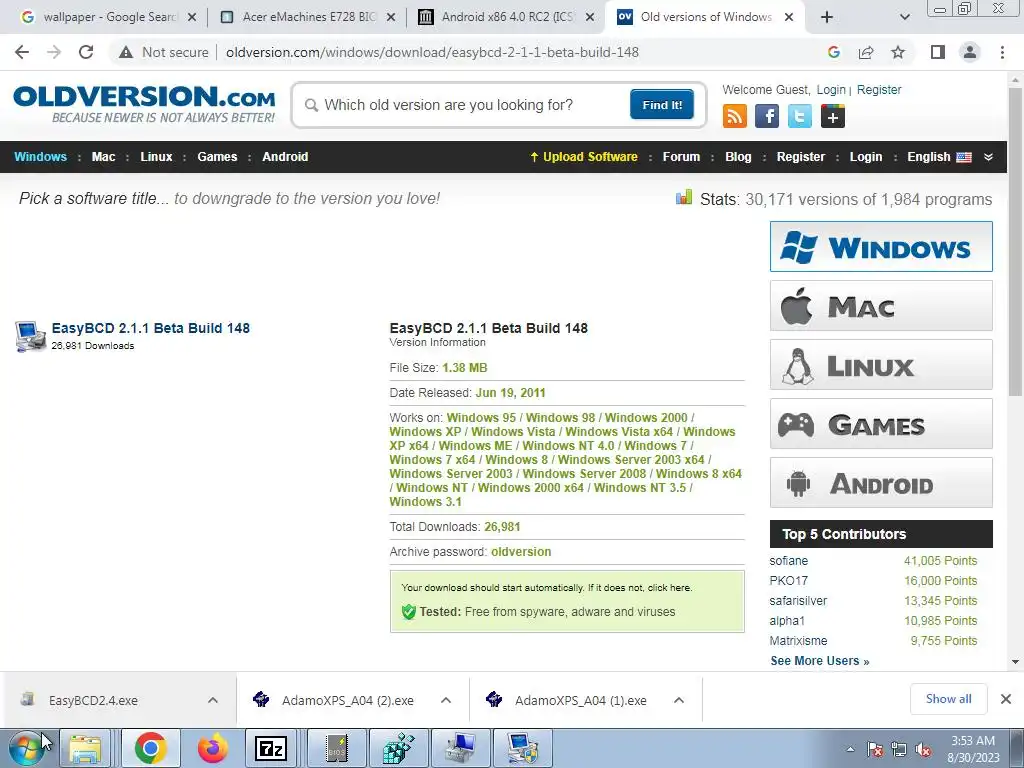Open a new browser tab
The width and height of the screenshot is (1024, 768).
tap(827, 17)
